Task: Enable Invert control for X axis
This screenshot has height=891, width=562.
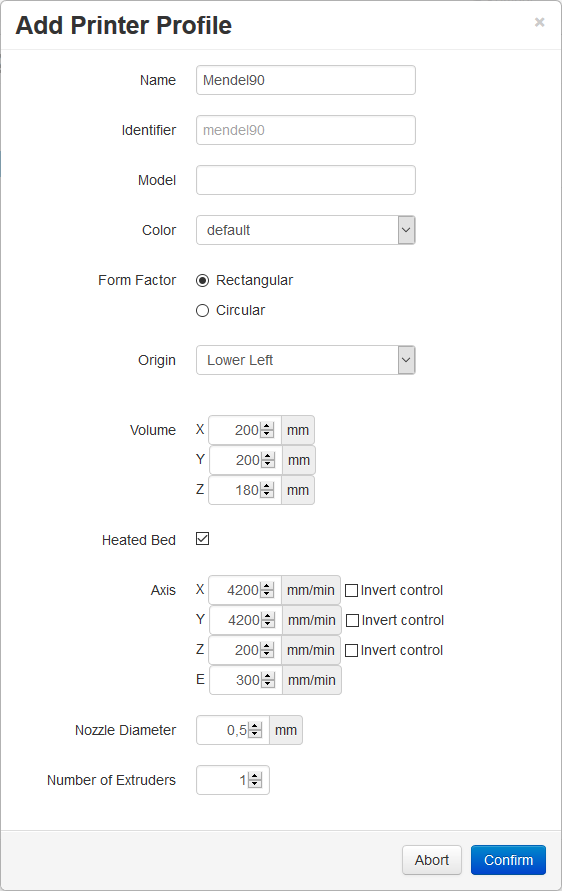Action: [352, 590]
